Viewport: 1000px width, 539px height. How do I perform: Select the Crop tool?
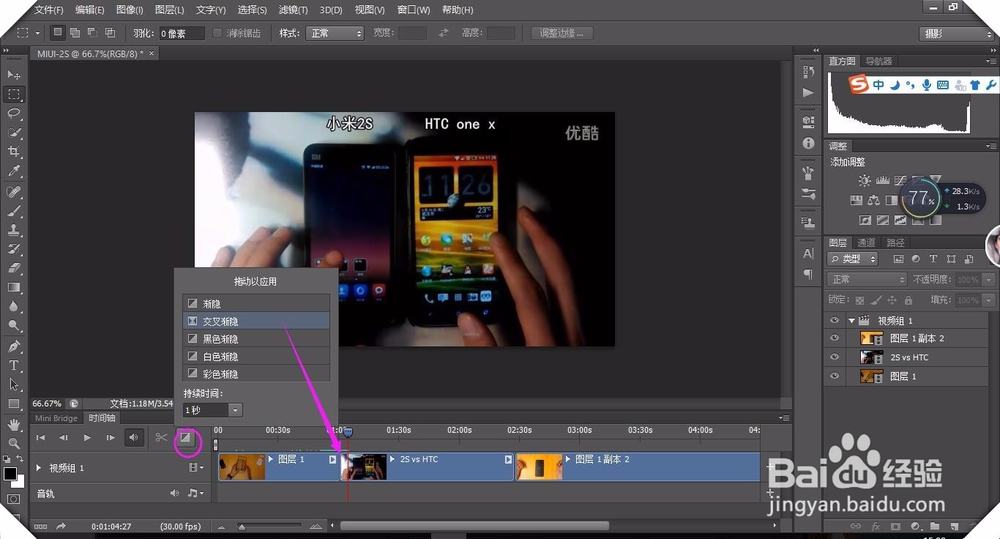(x=13, y=152)
